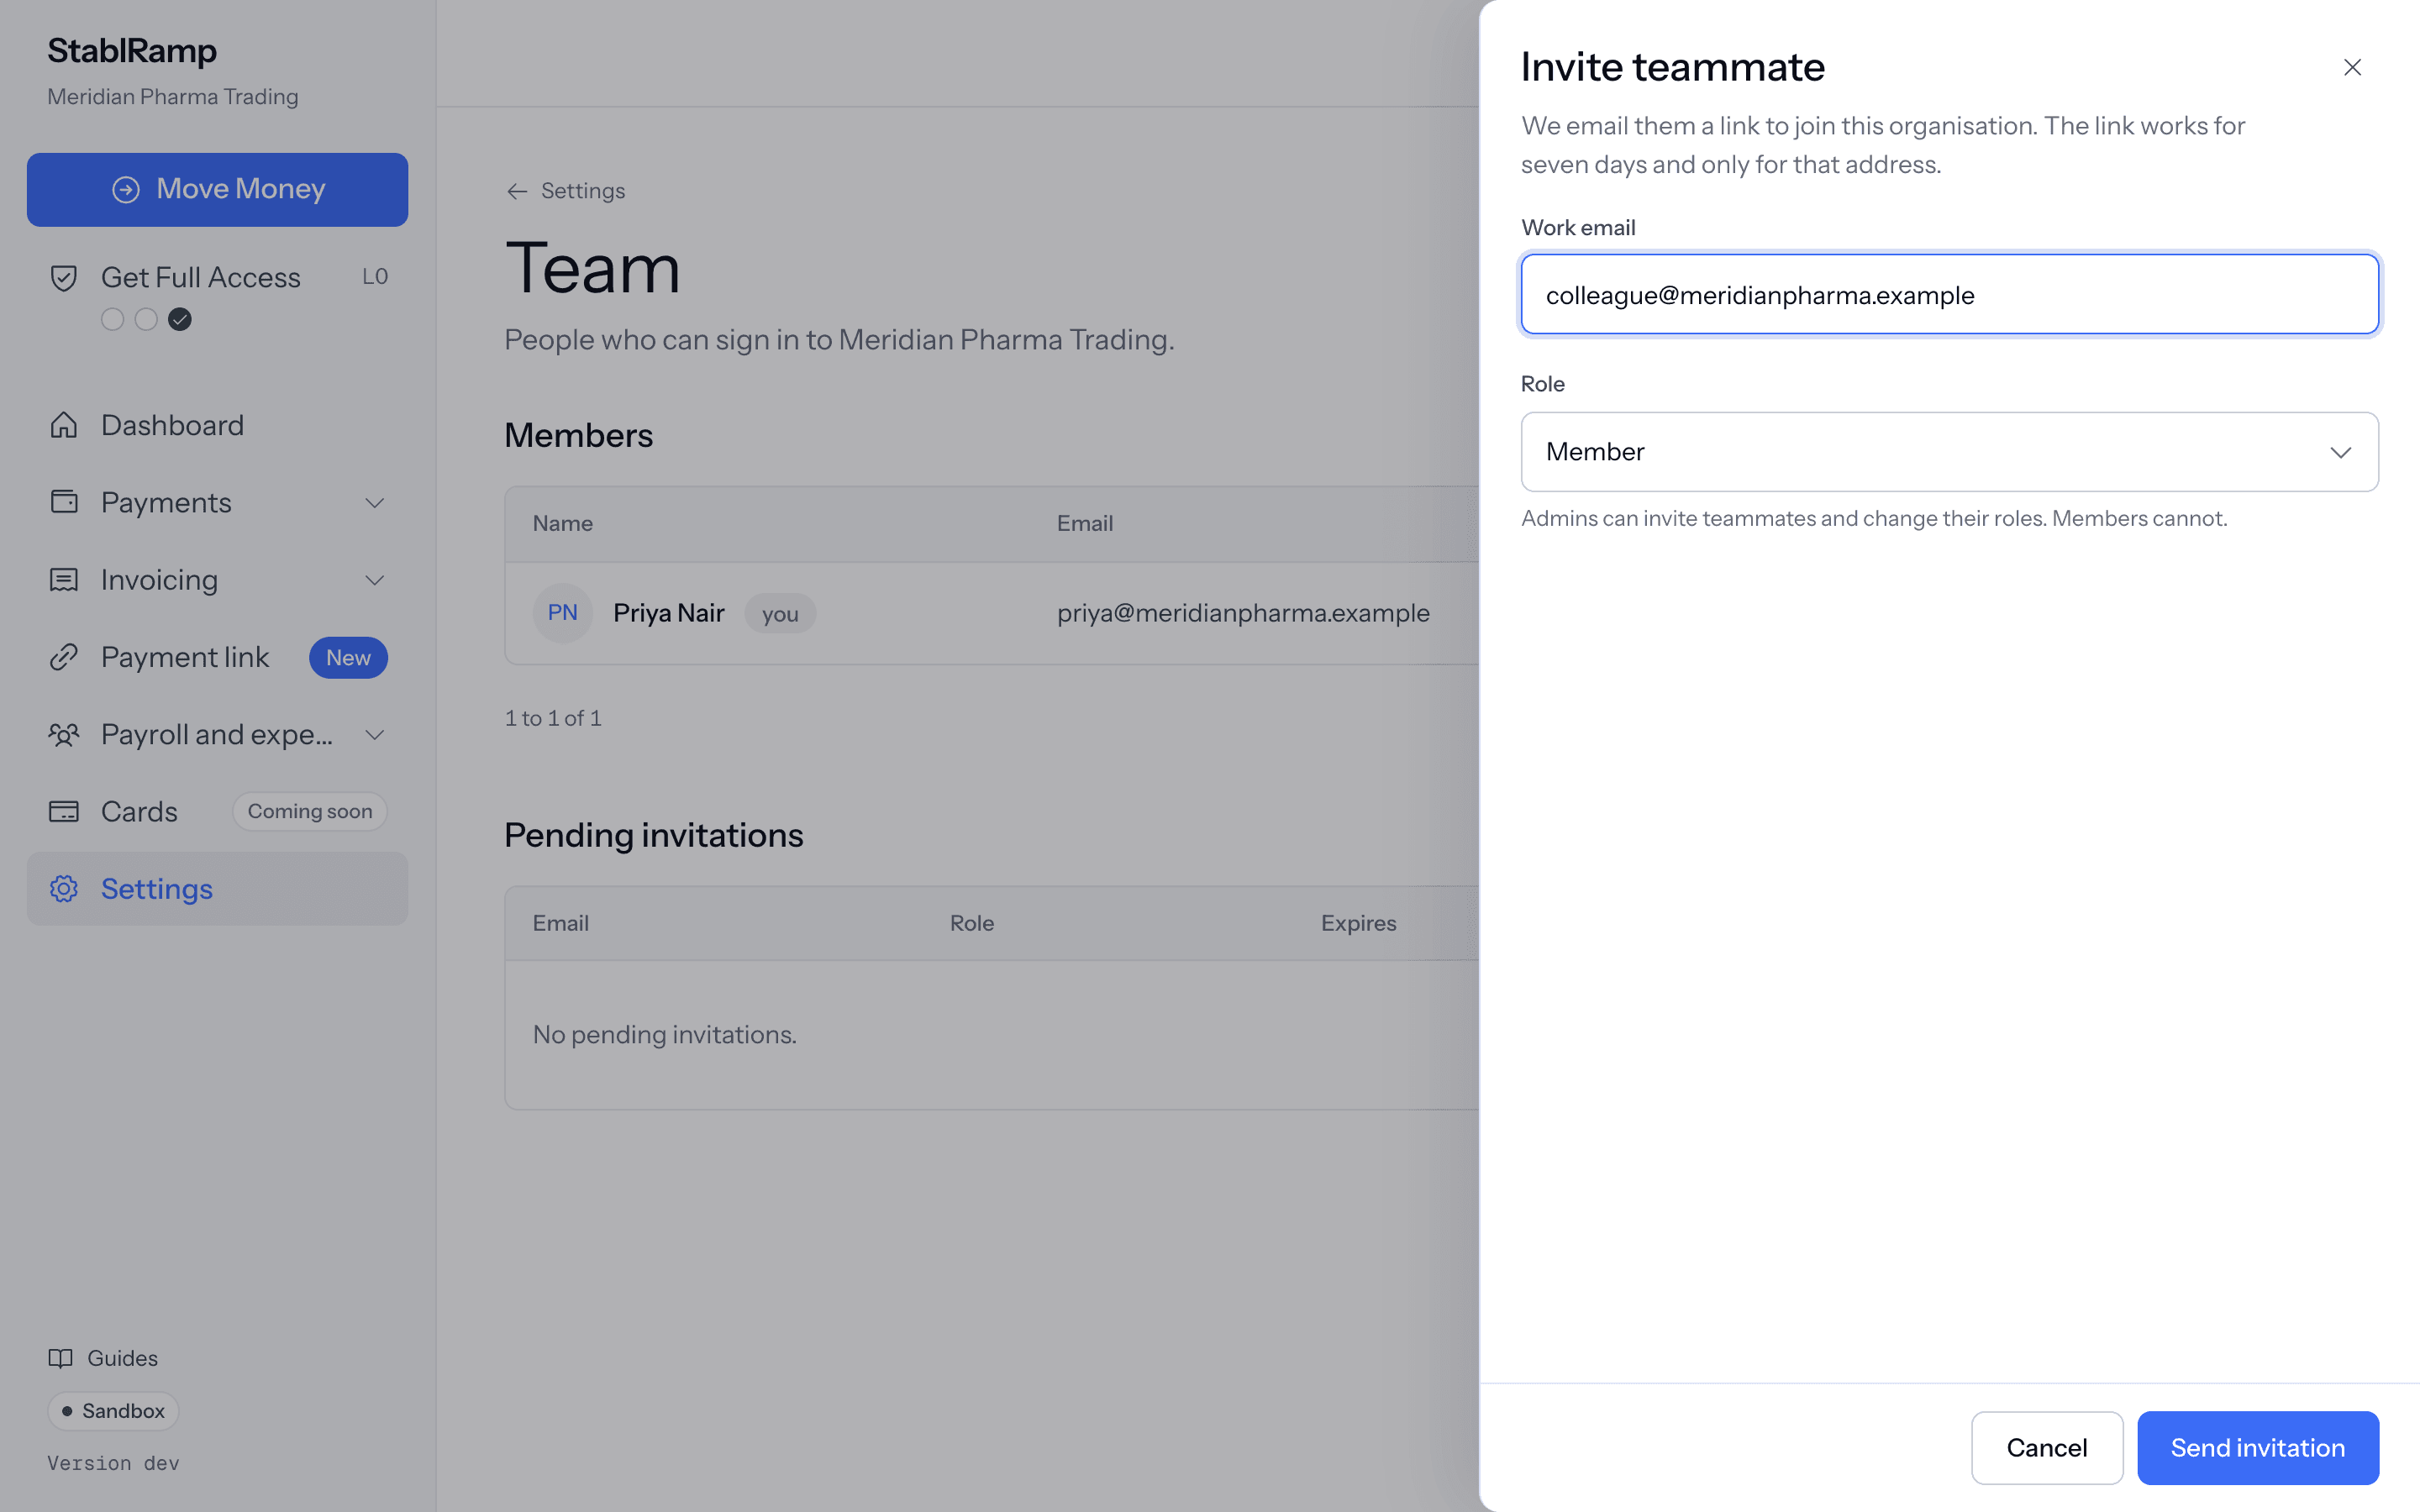Open the Payments menu item
The image size is (2420, 1512).
point(217,502)
